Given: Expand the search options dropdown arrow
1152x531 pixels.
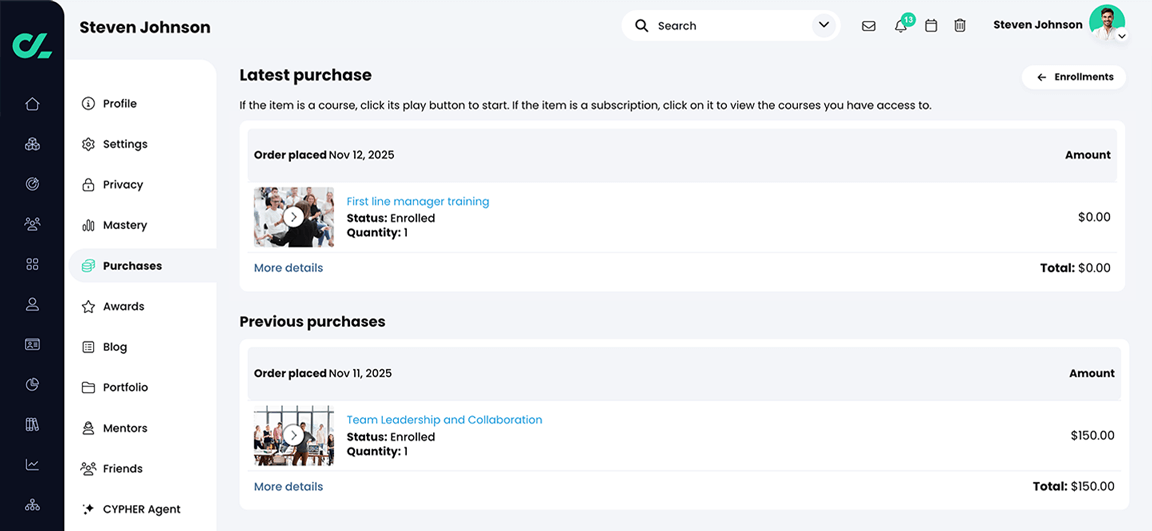Looking at the screenshot, I should [823, 26].
